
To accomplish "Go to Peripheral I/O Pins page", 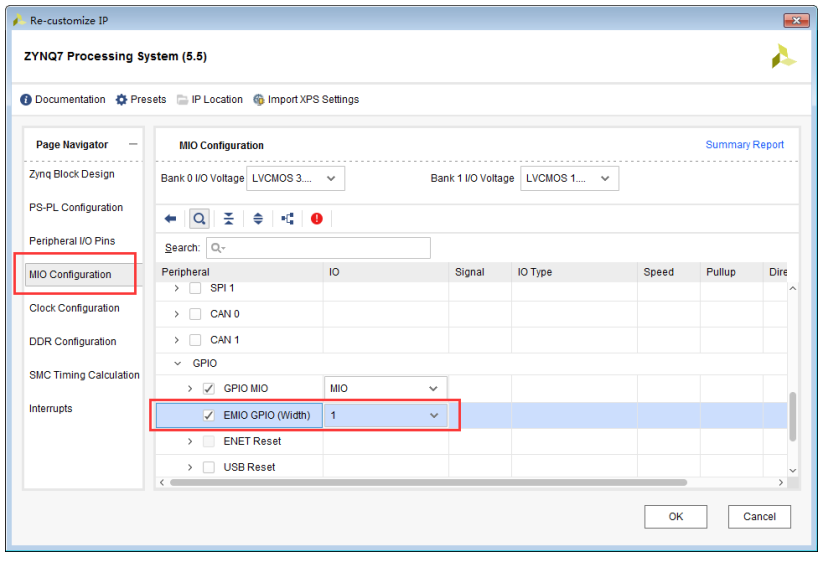I will pyautogui.click(x=72, y=241).
